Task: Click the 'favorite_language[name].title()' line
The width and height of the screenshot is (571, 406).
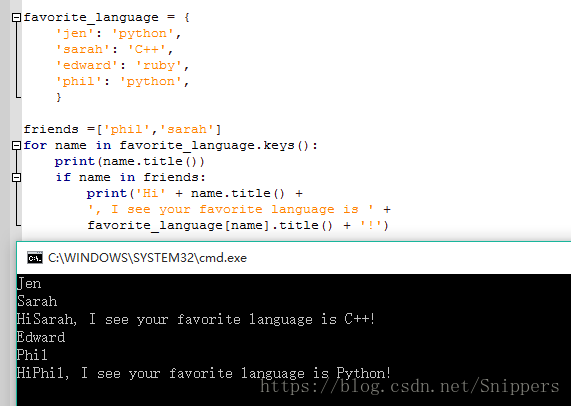Action: 238,225
